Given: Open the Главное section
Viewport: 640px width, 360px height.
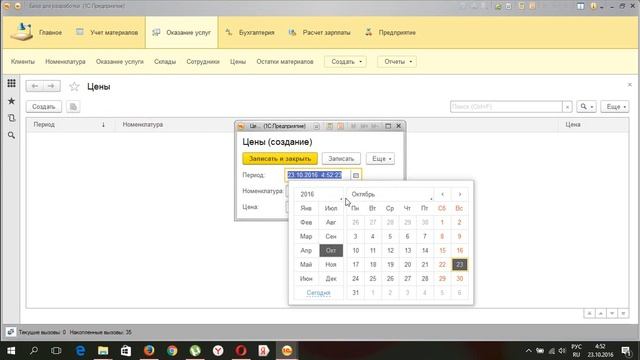Looking at the screenshot, I should (x=36, y=32).
